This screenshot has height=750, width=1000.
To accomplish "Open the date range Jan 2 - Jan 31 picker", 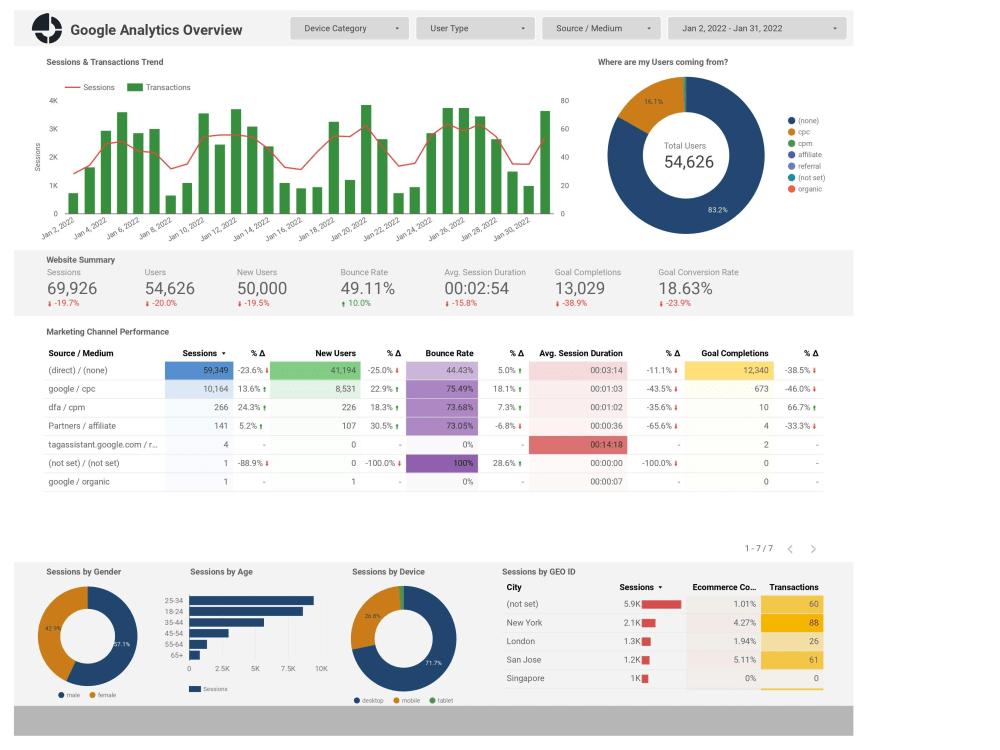I will (x=757, y=29).
